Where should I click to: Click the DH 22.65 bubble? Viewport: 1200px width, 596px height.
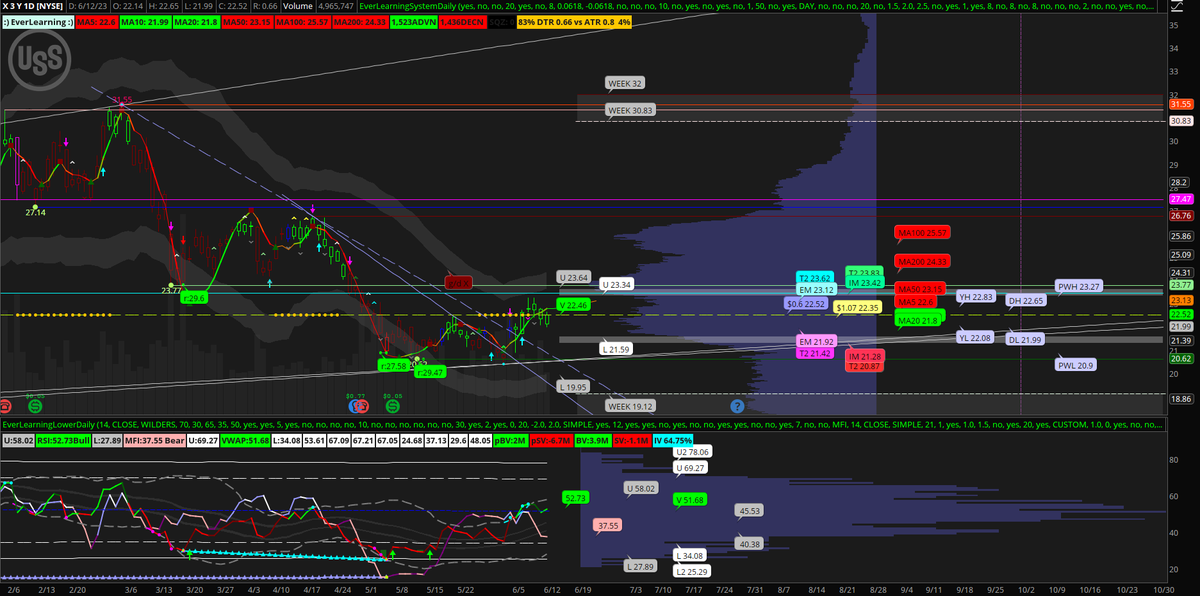click(1026, 300)
